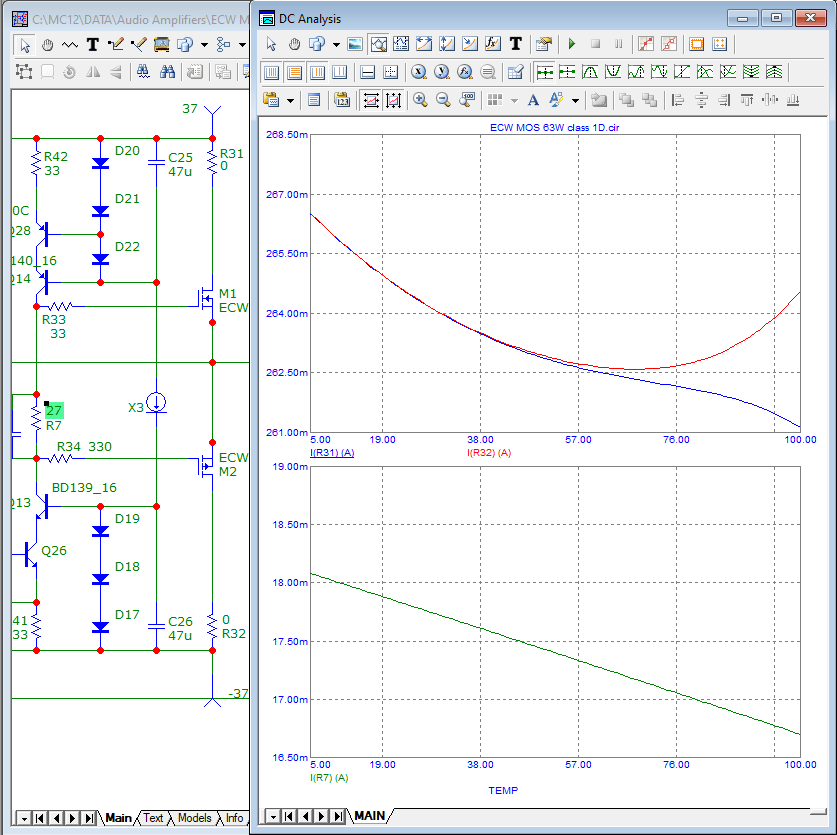Click I(R7) (A) green plot label
The width and height of the screenshot is (837, 835).
coord(329,778)
